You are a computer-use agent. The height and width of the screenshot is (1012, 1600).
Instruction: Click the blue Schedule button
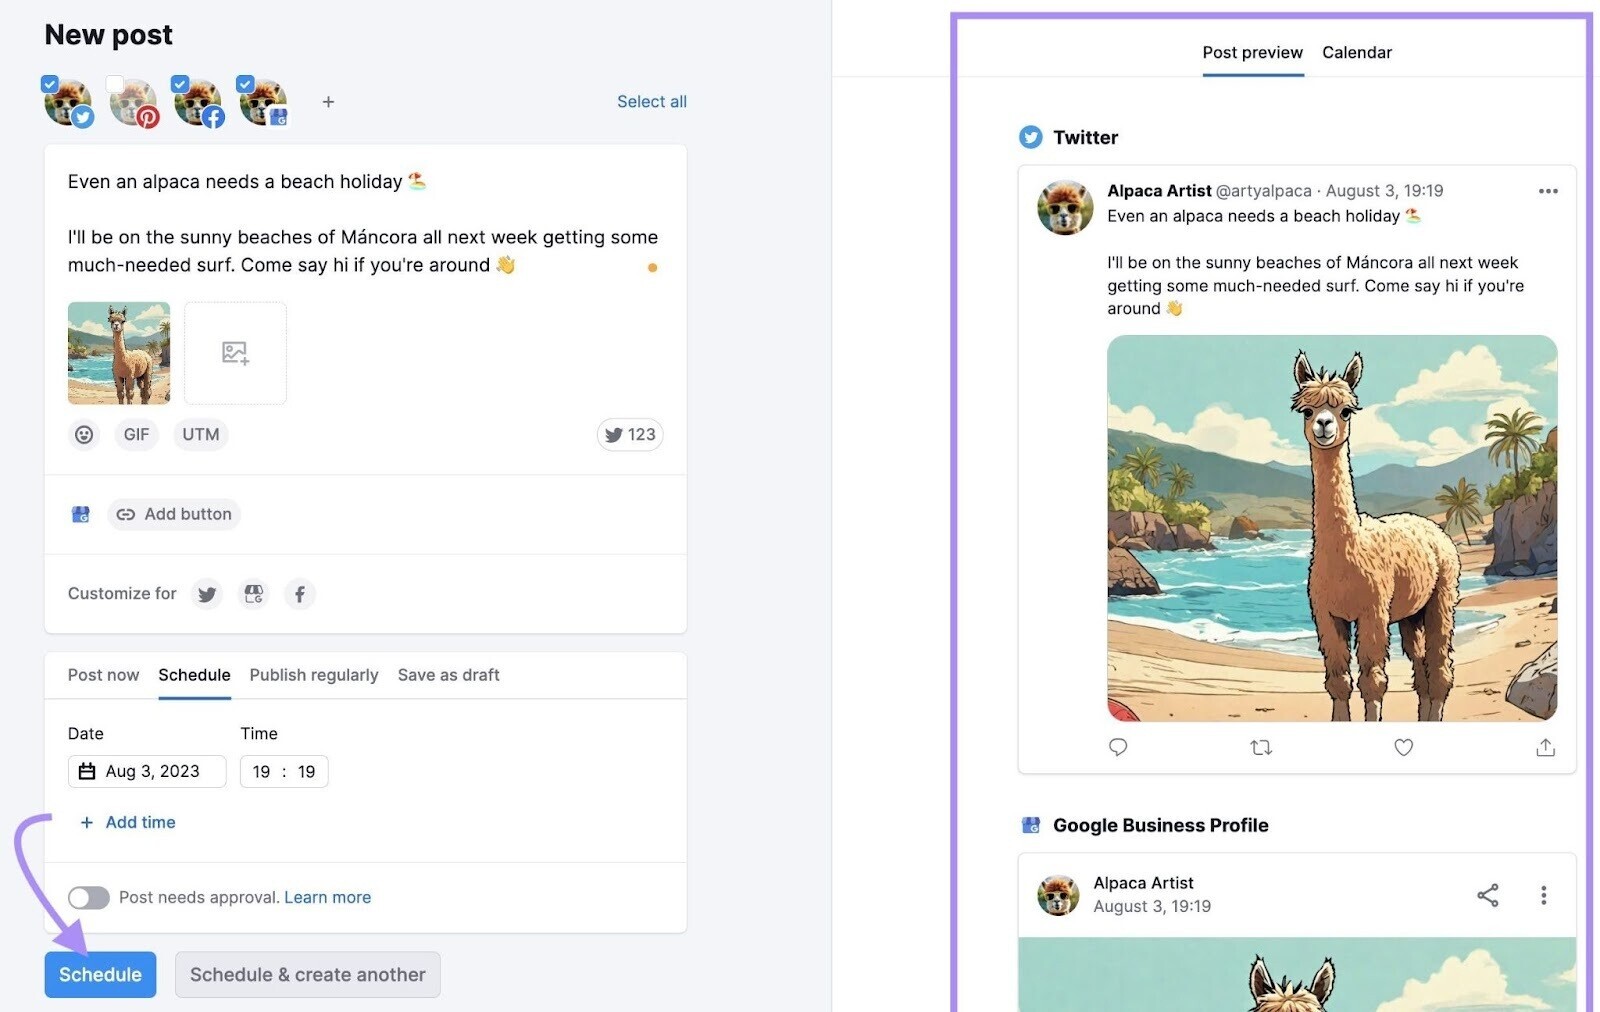pyautogui.click(x=100, y=974)
